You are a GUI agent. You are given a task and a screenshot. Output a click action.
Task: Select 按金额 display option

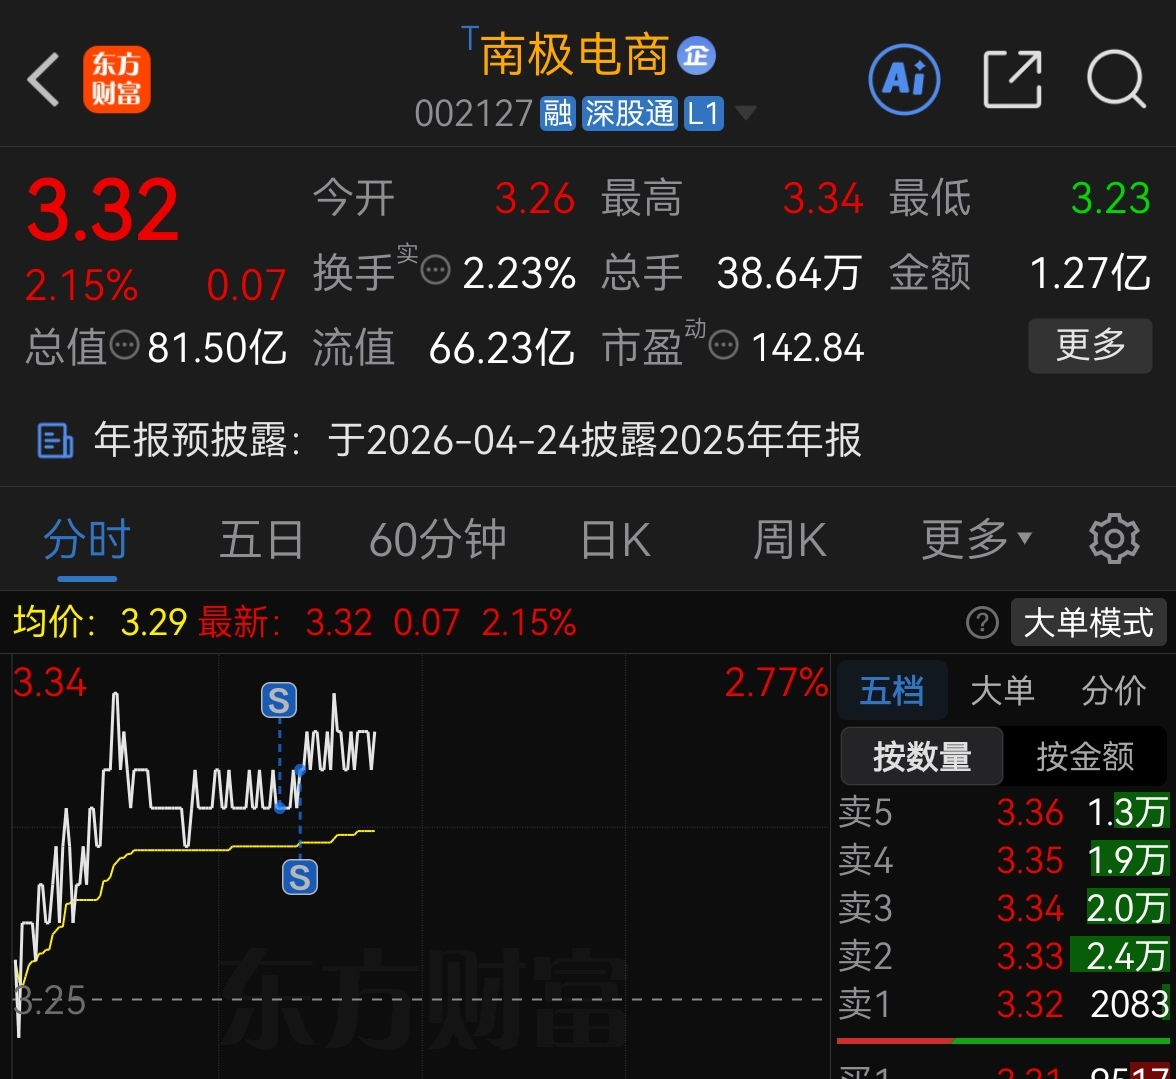[1084, 757]
